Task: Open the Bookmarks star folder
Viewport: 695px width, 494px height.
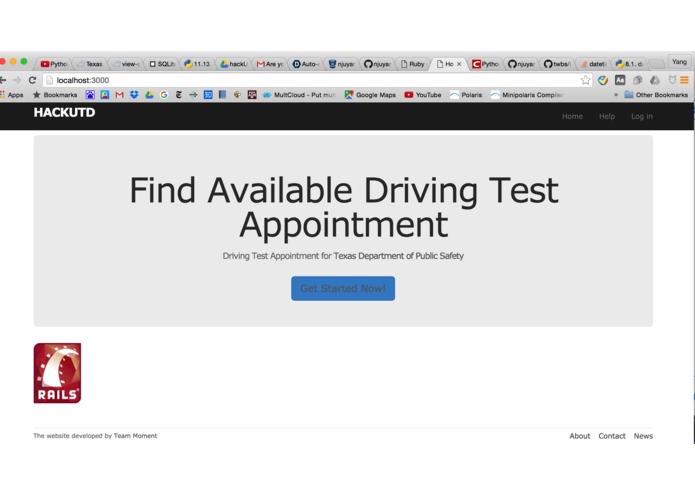Action: click(55, 95)
